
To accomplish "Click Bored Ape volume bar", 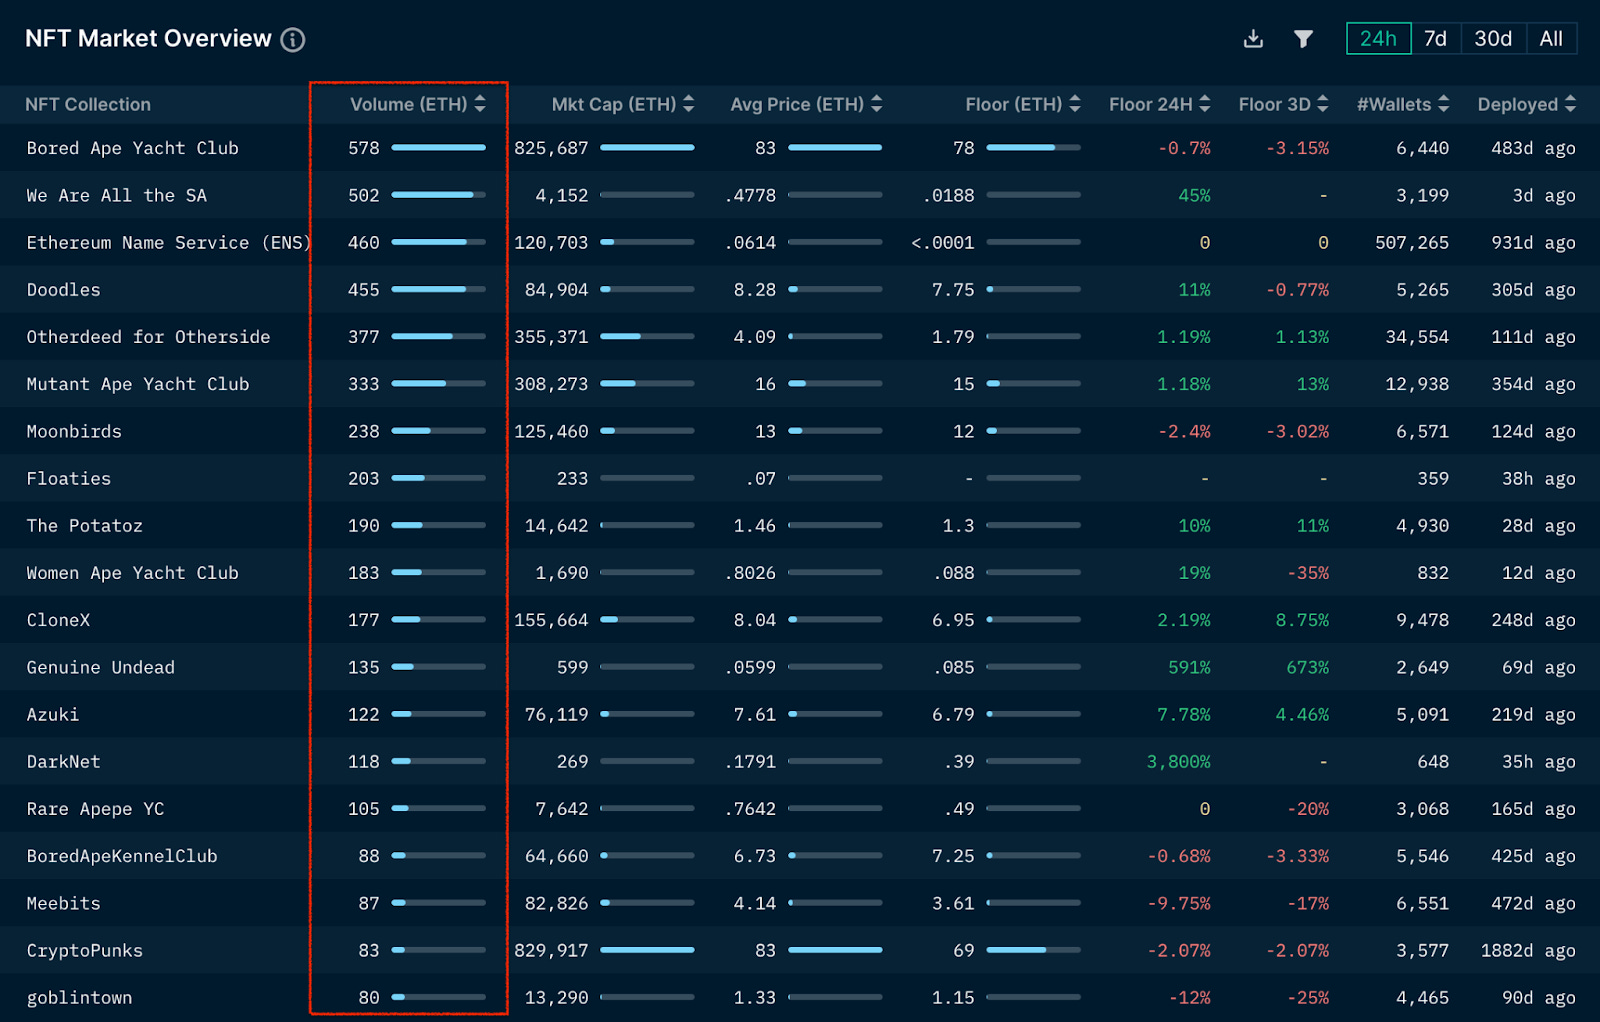I will pyautogui.click(x=438, y=148).
